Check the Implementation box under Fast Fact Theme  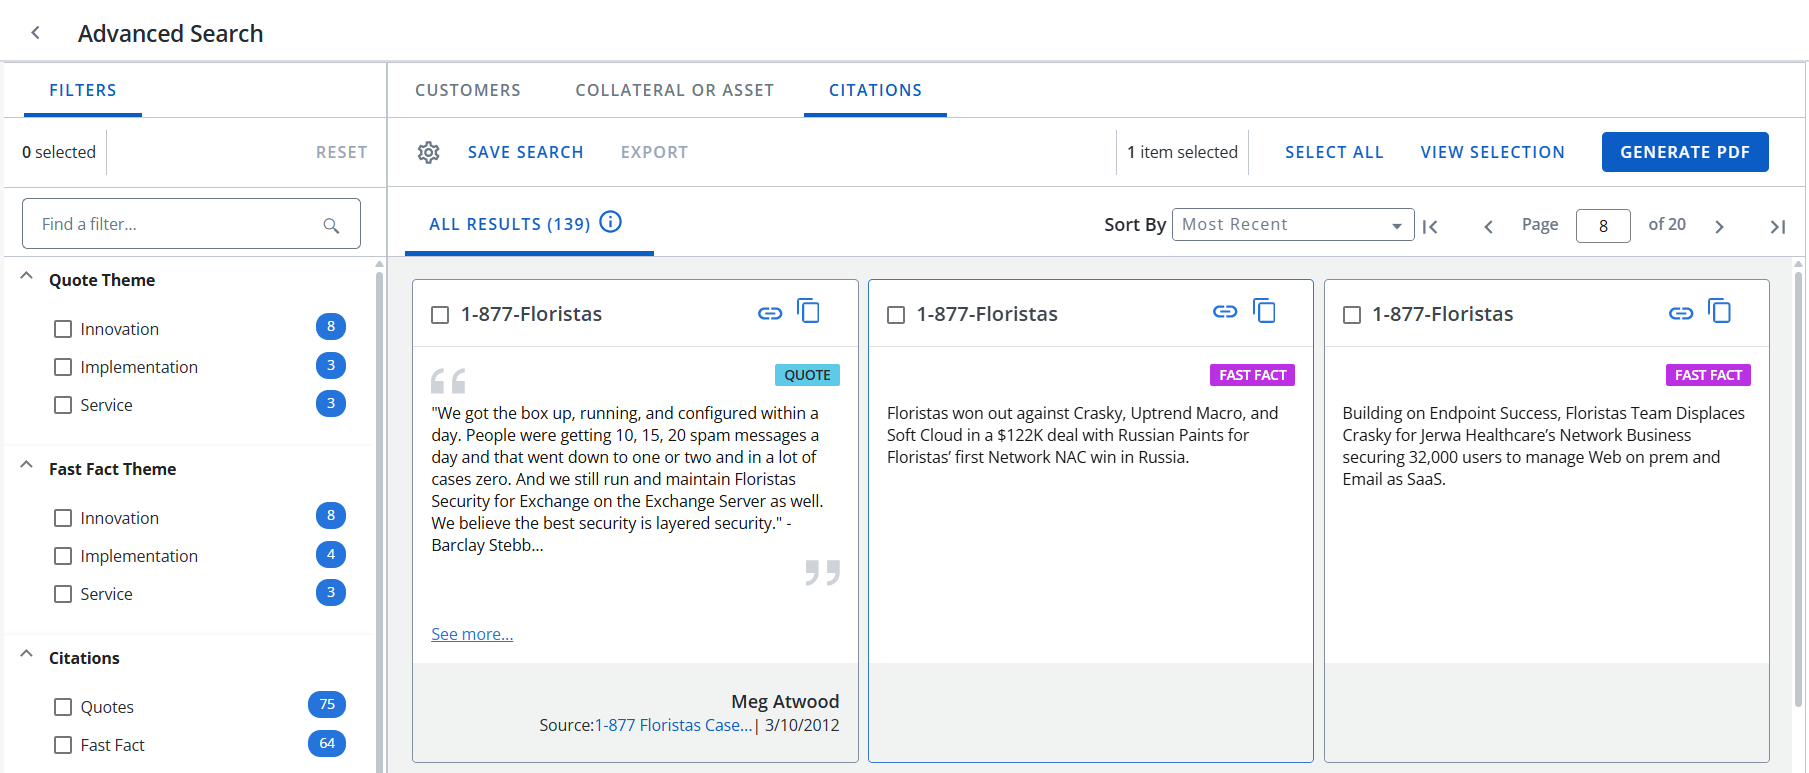(63, 556)
